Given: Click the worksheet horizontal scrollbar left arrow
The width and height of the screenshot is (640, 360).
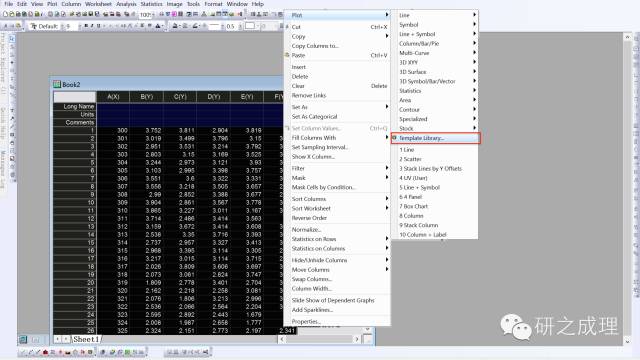Looking at the screenshot, I should point(282,339).
